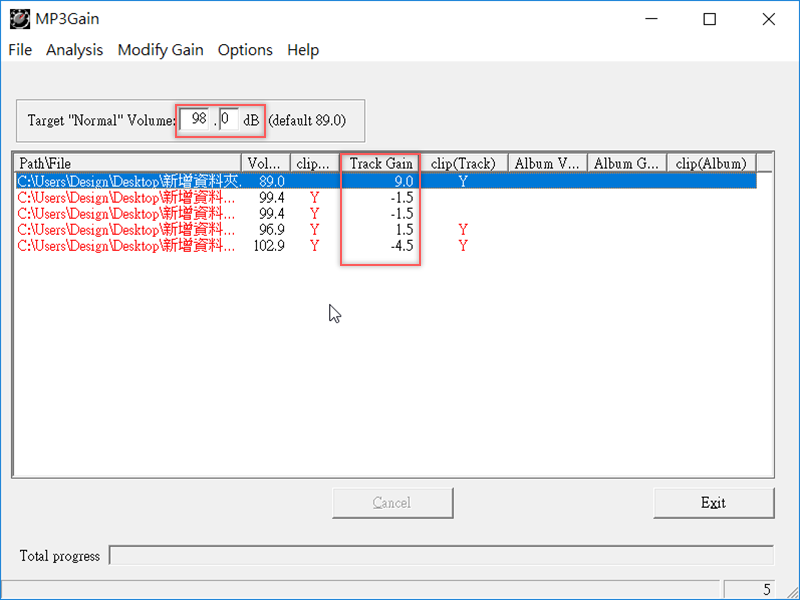
Task: Select the file row with volume 102.9
Action: click(386, 246)
